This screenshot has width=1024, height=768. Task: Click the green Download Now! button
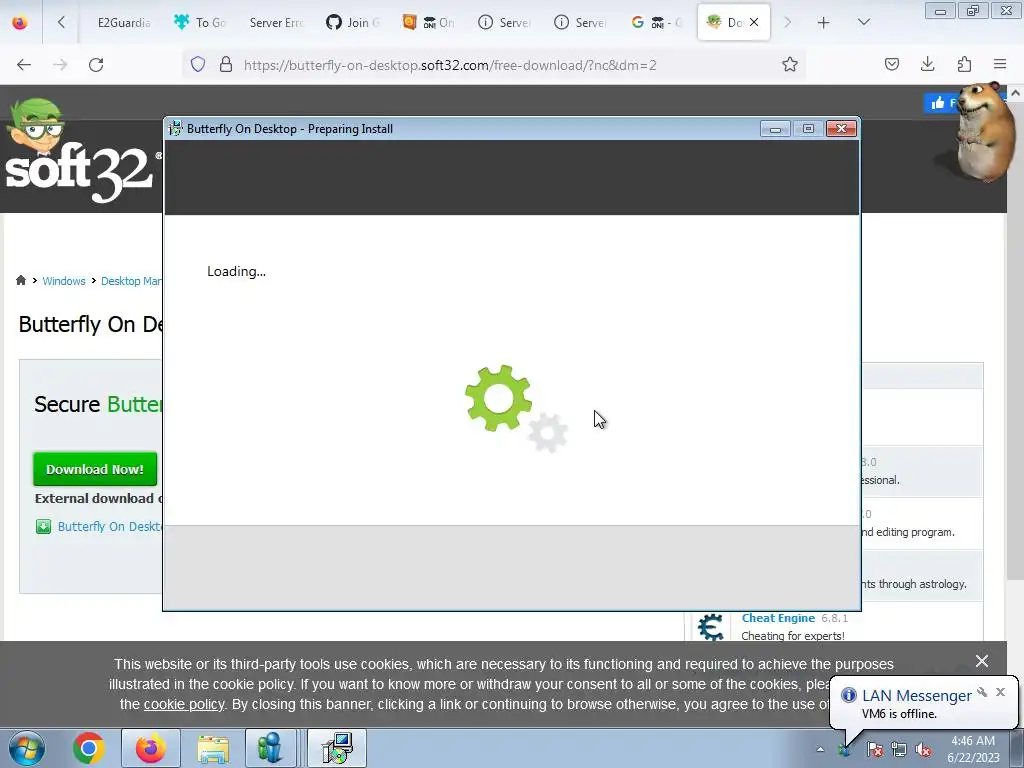(95, 469)
